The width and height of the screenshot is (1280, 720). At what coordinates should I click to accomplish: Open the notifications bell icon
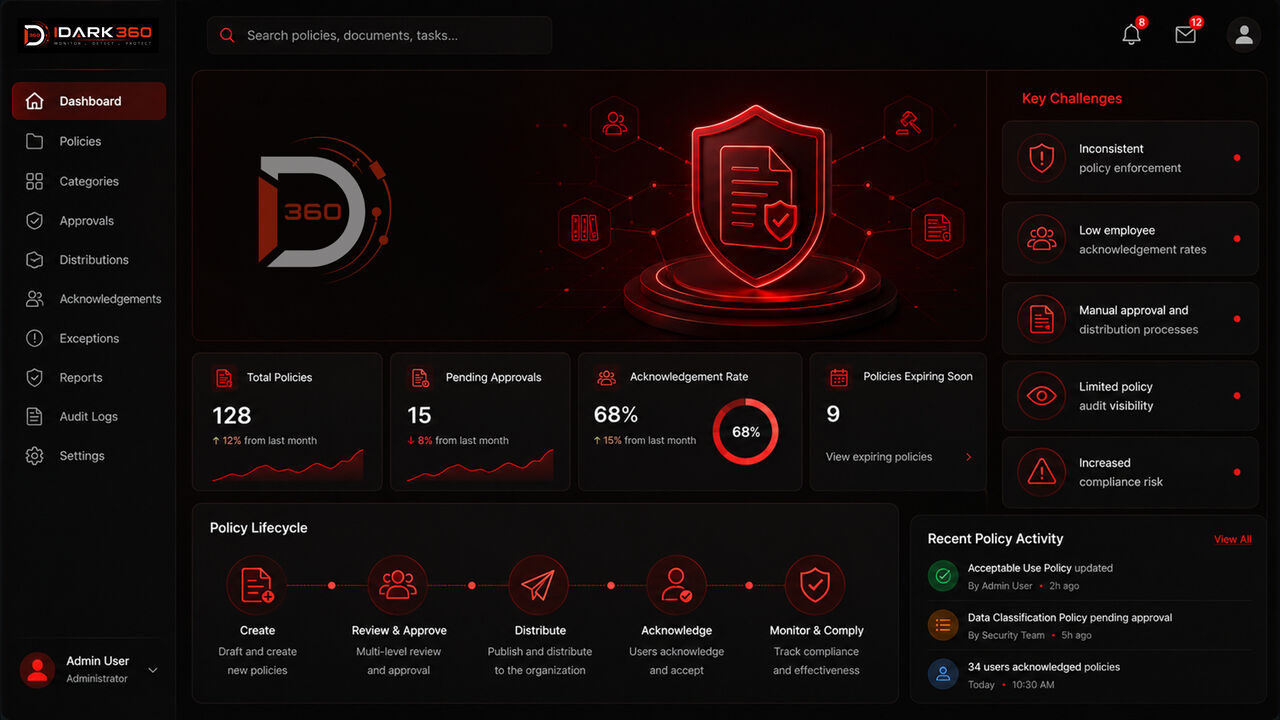coord(1131,35)
